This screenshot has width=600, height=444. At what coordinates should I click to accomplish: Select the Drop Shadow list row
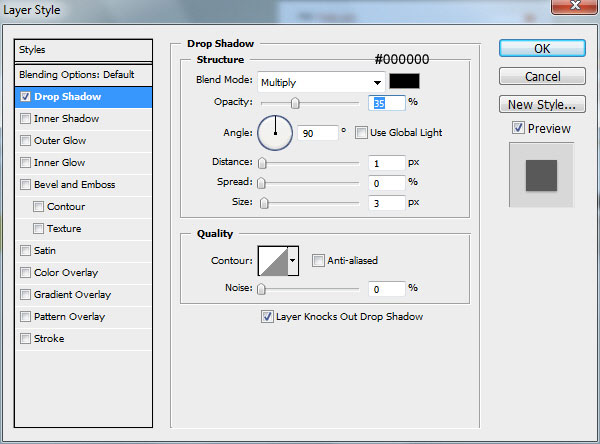click(x=83, y=97)
